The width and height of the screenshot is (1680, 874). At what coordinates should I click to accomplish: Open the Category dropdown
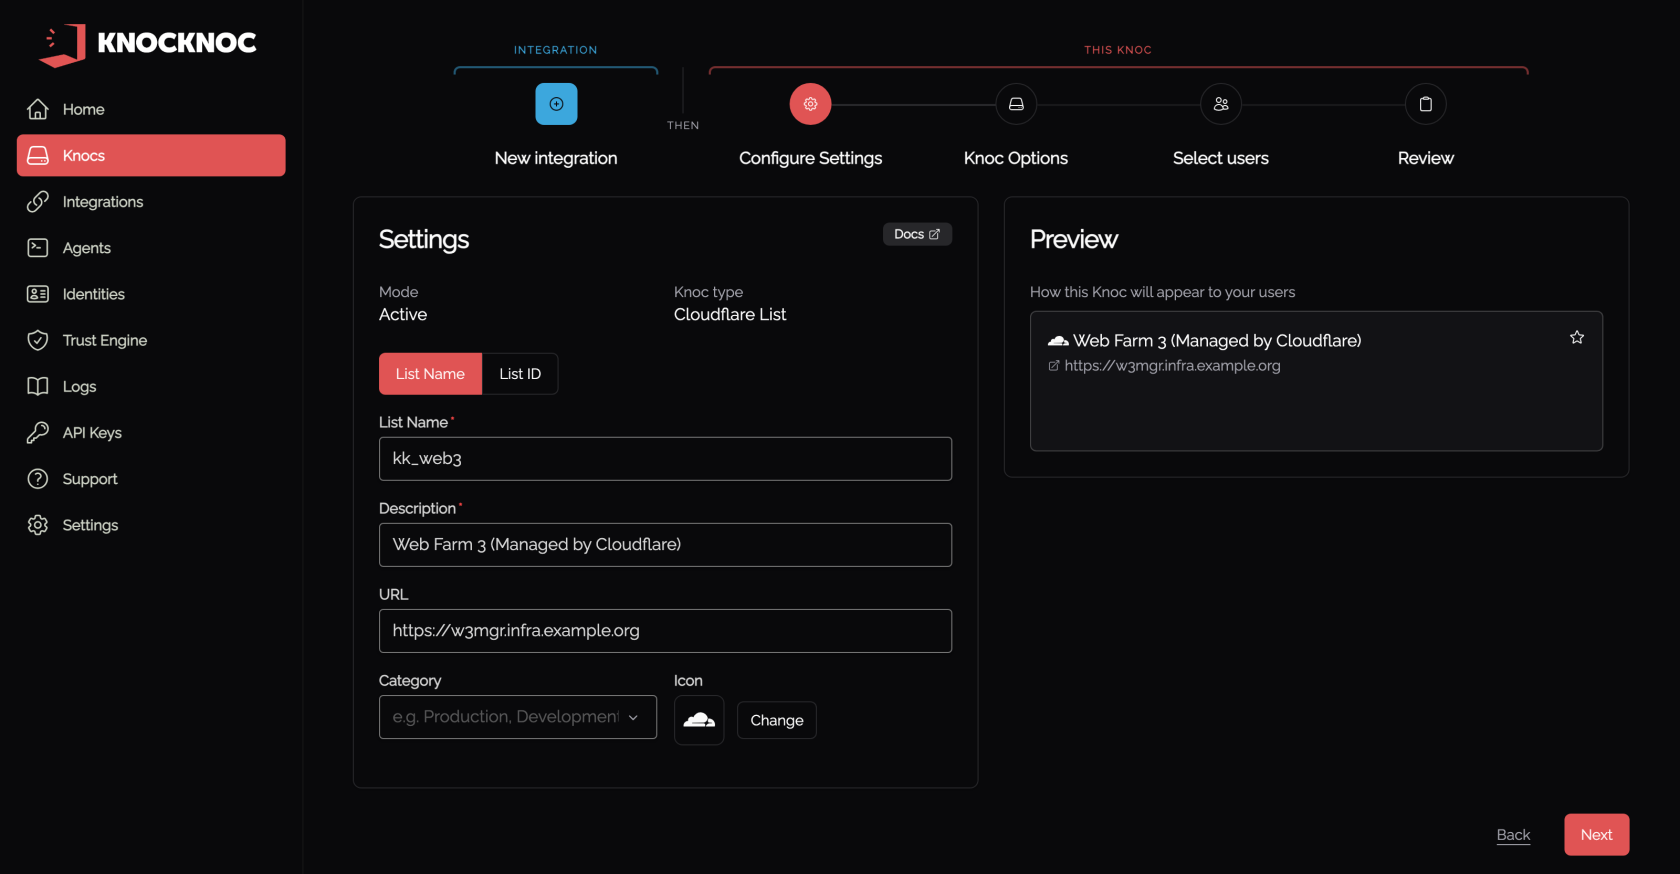tap(518, 717)
